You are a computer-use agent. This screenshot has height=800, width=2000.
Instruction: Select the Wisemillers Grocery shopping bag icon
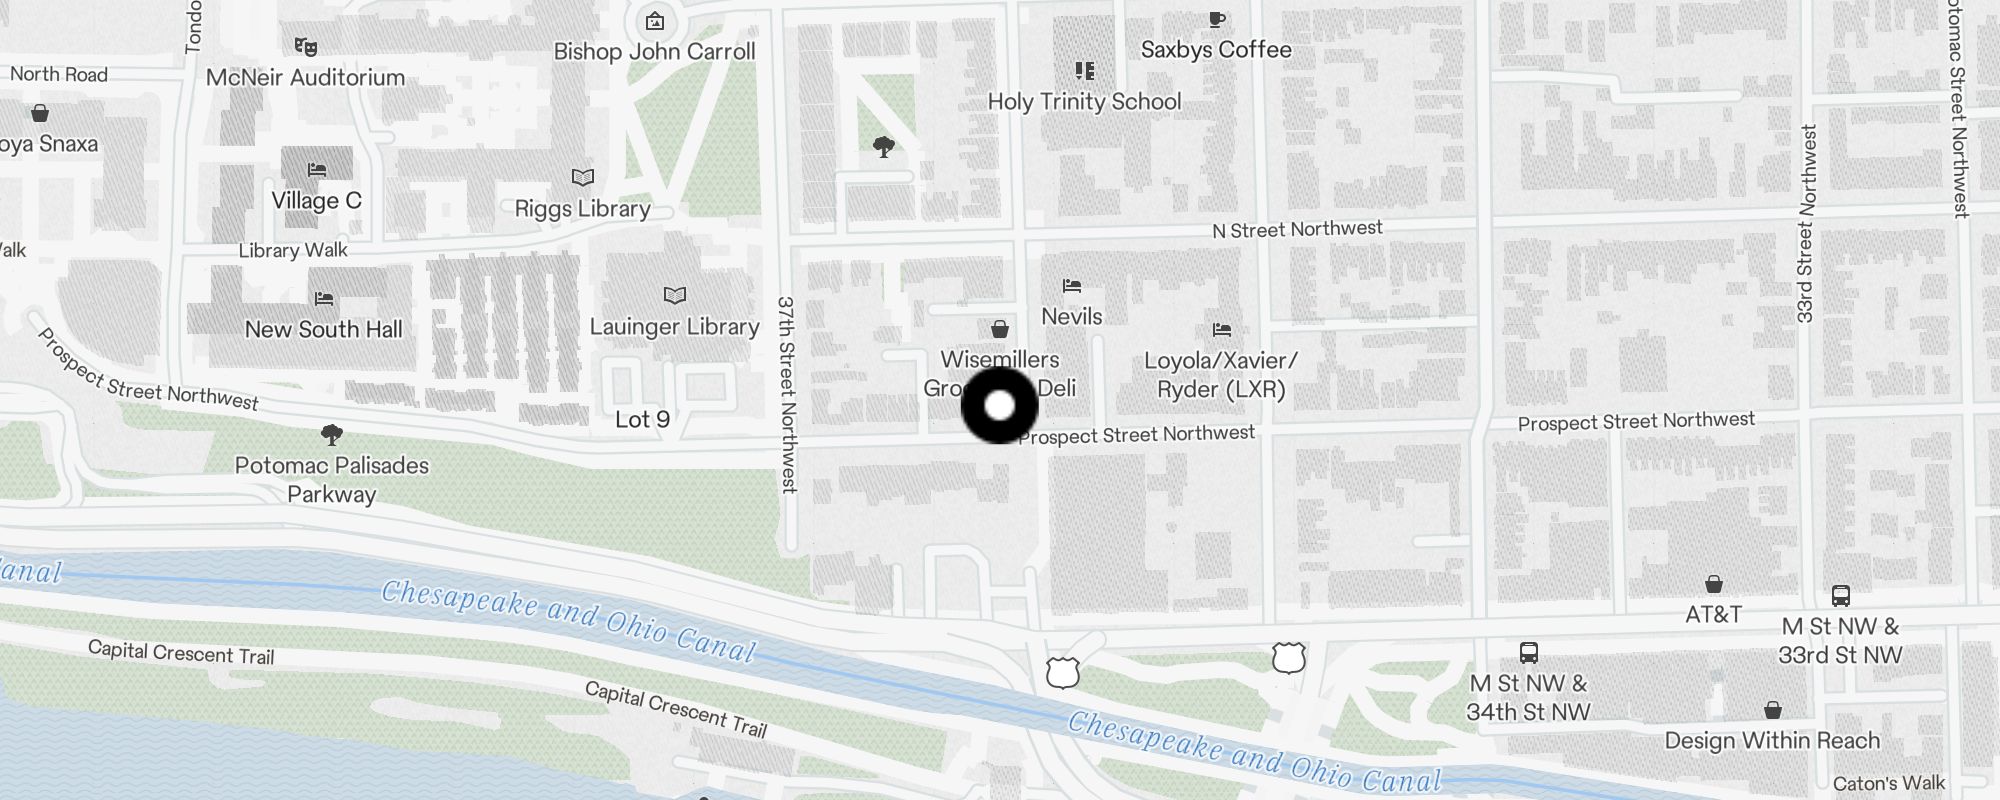(x=999, y=329)
